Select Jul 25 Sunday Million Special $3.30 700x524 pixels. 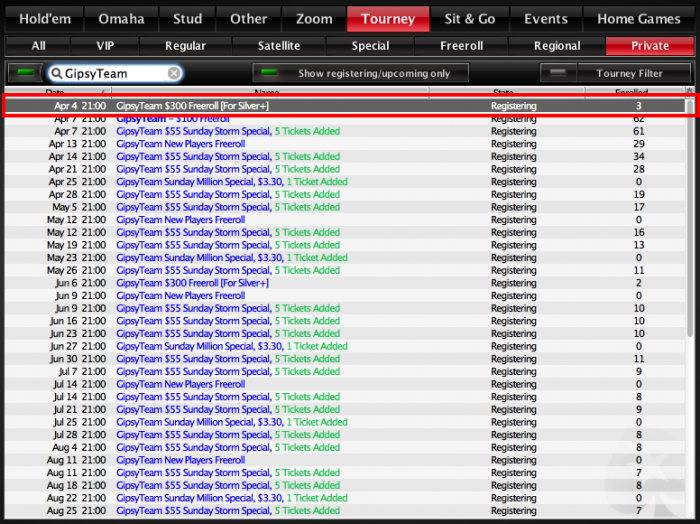point(345,422)
